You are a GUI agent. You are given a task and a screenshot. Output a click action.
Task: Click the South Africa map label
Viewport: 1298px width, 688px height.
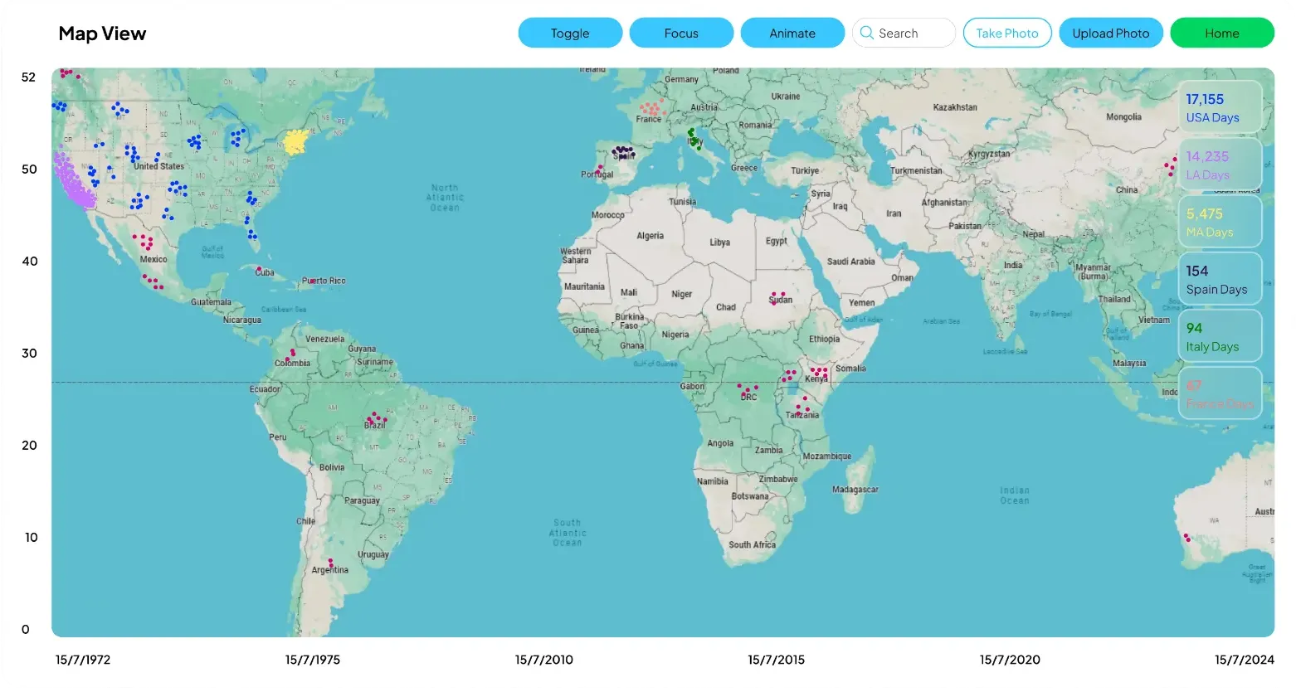pos(752,545)
